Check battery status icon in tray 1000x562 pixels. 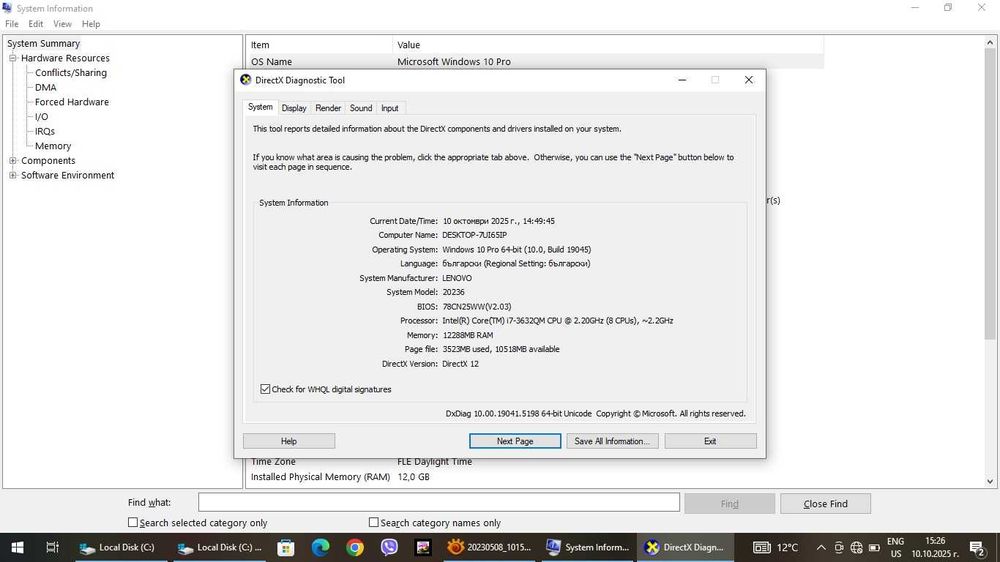874,547
